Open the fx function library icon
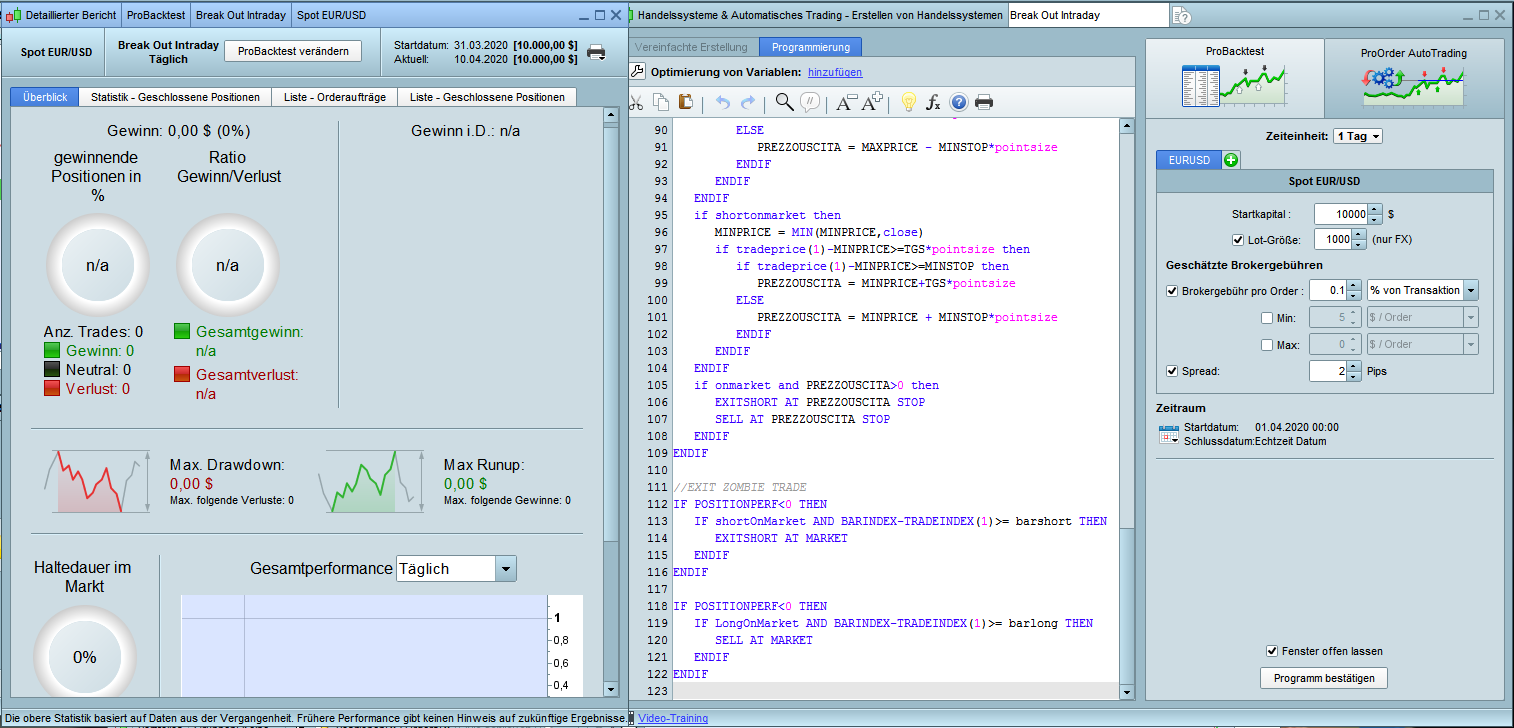 933,102
